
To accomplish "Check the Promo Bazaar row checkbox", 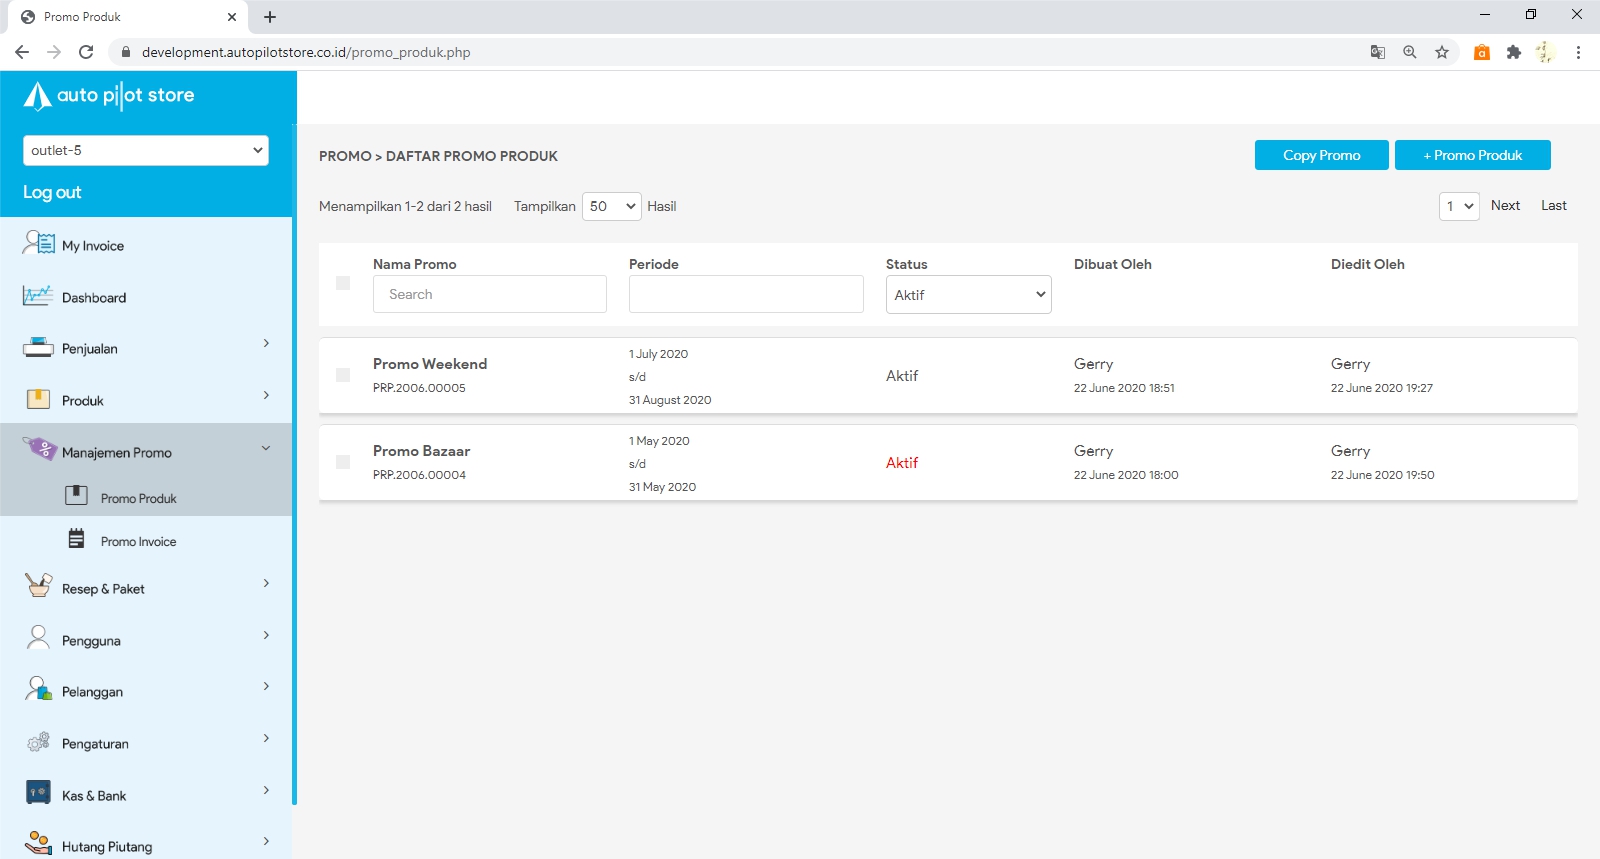I will (x=343, y=462).
